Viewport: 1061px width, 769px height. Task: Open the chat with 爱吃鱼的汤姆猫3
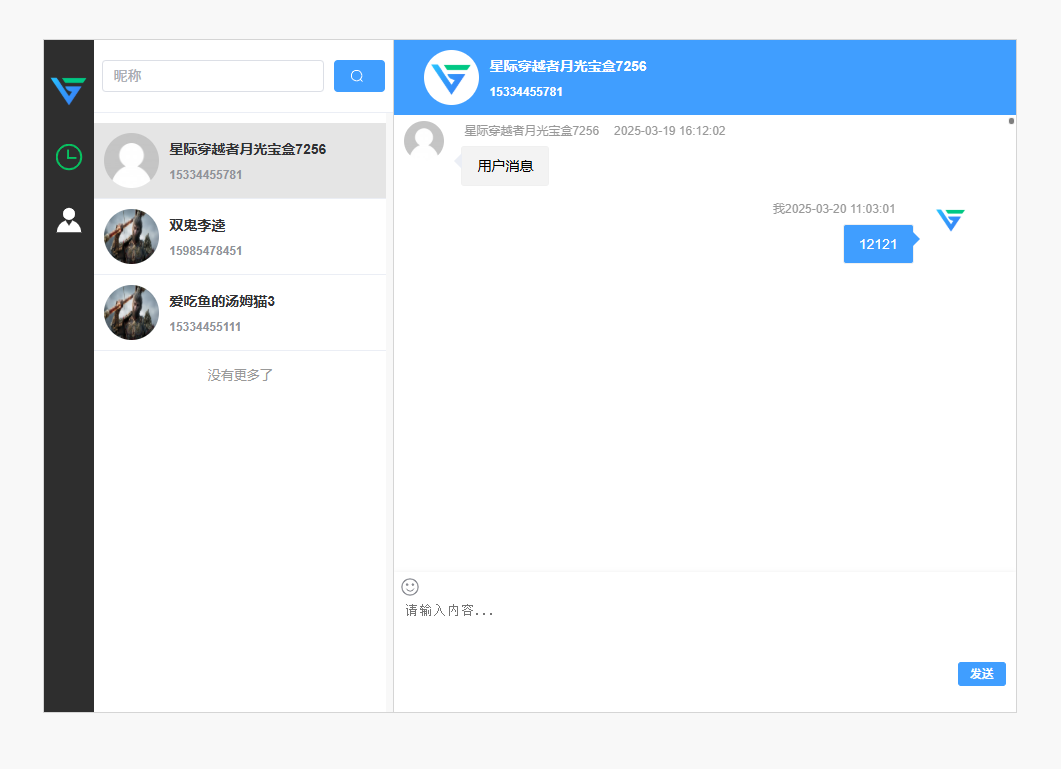(240, 313)
